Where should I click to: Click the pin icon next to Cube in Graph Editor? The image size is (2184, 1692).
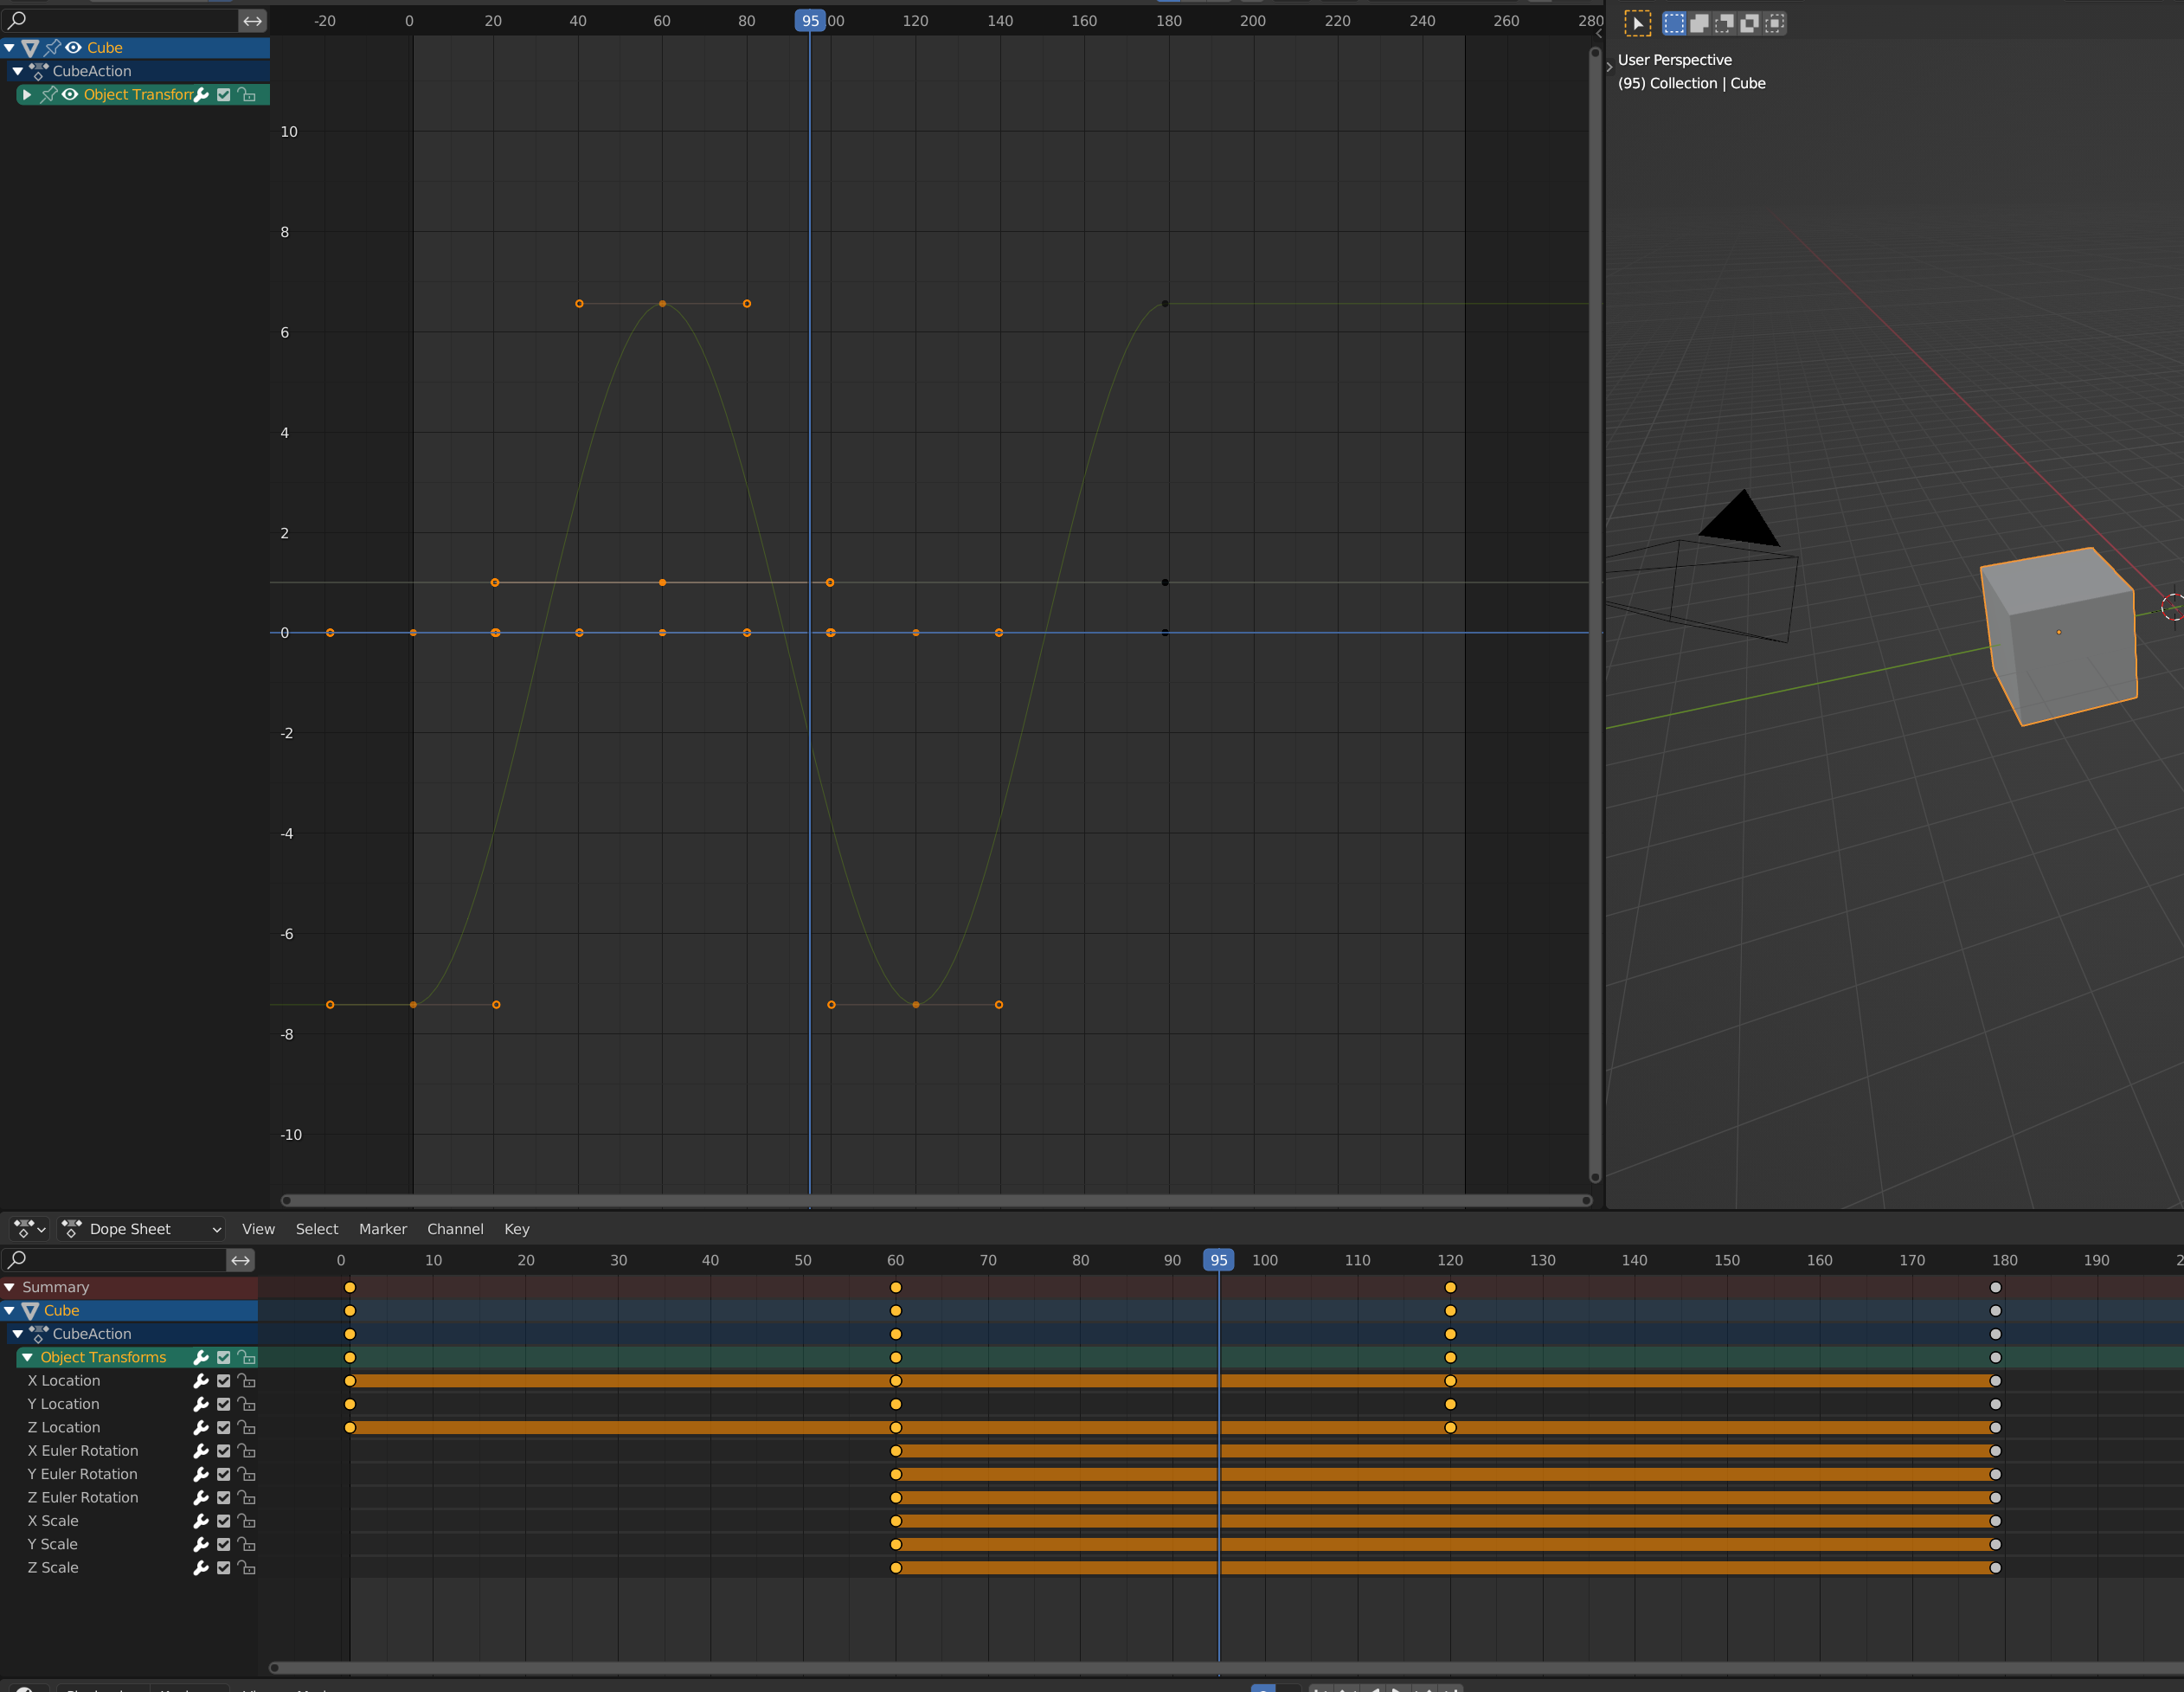point(52,47)
